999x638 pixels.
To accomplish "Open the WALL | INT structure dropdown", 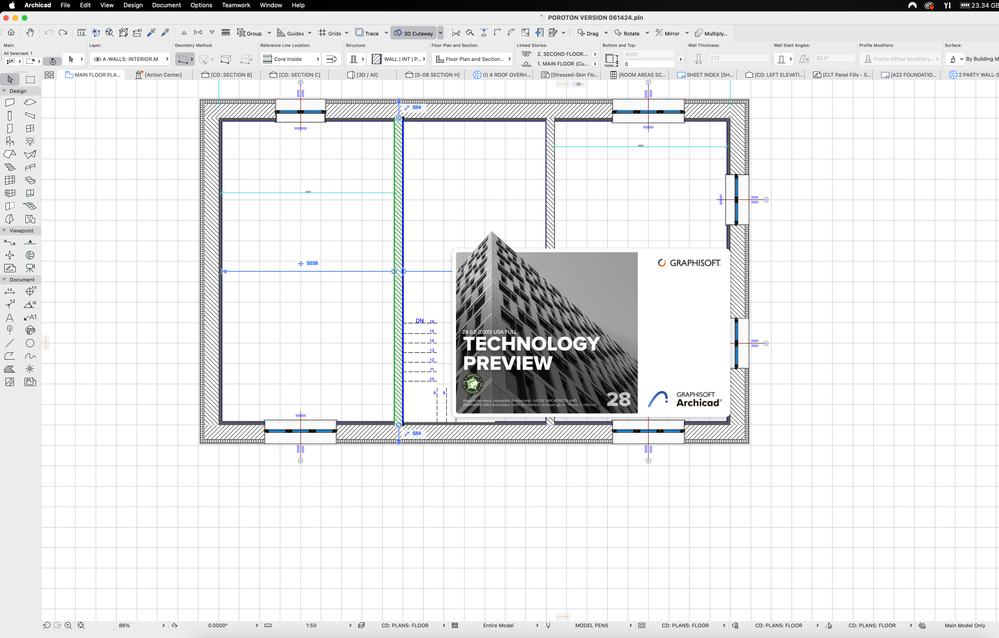I will (x=398, y=59).
